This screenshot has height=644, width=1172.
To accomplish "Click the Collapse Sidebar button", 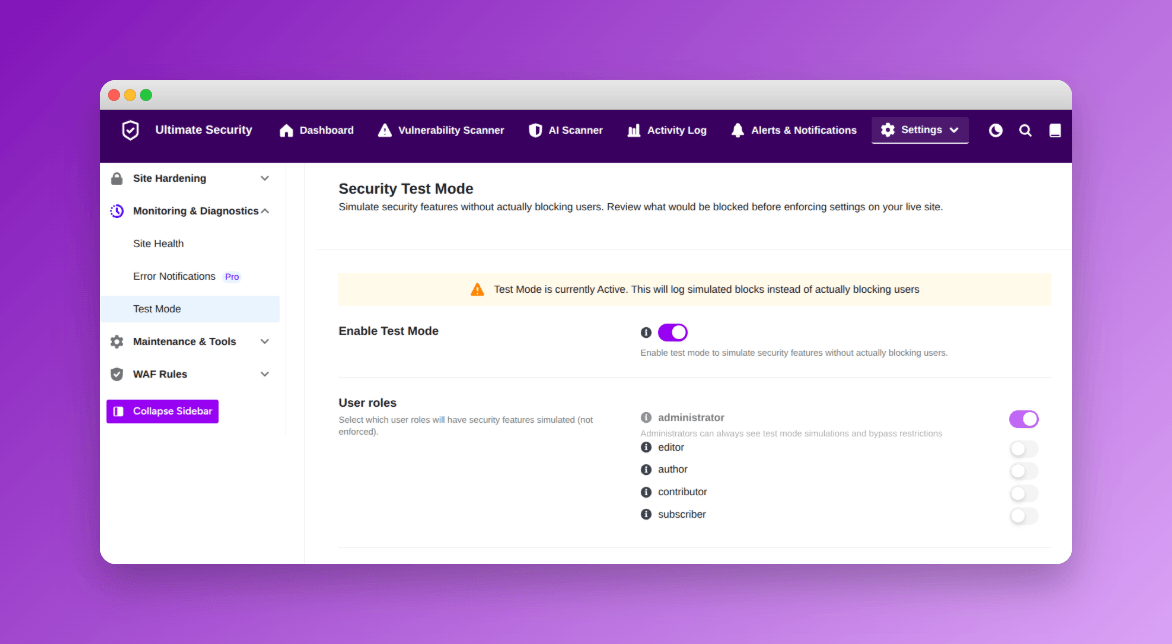I will tap(162, 412).
